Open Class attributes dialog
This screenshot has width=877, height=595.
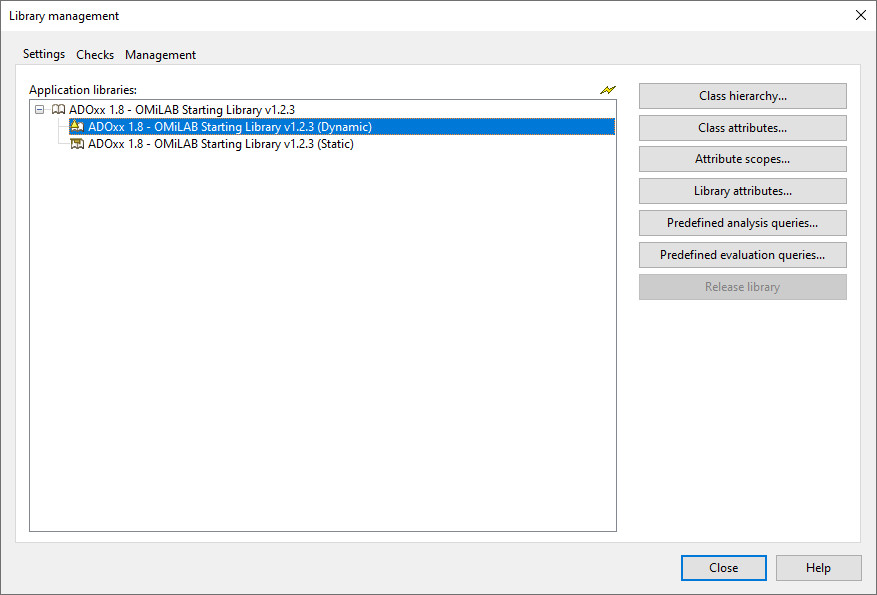tap(743, 128)
